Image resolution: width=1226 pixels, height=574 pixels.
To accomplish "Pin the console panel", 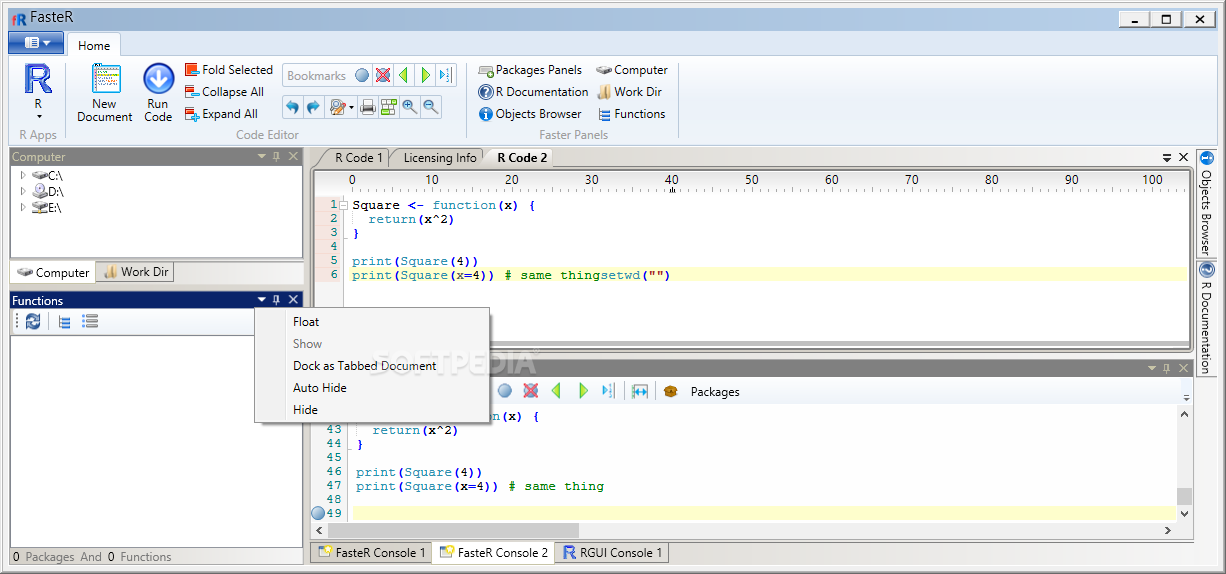I will (1166, 368).
